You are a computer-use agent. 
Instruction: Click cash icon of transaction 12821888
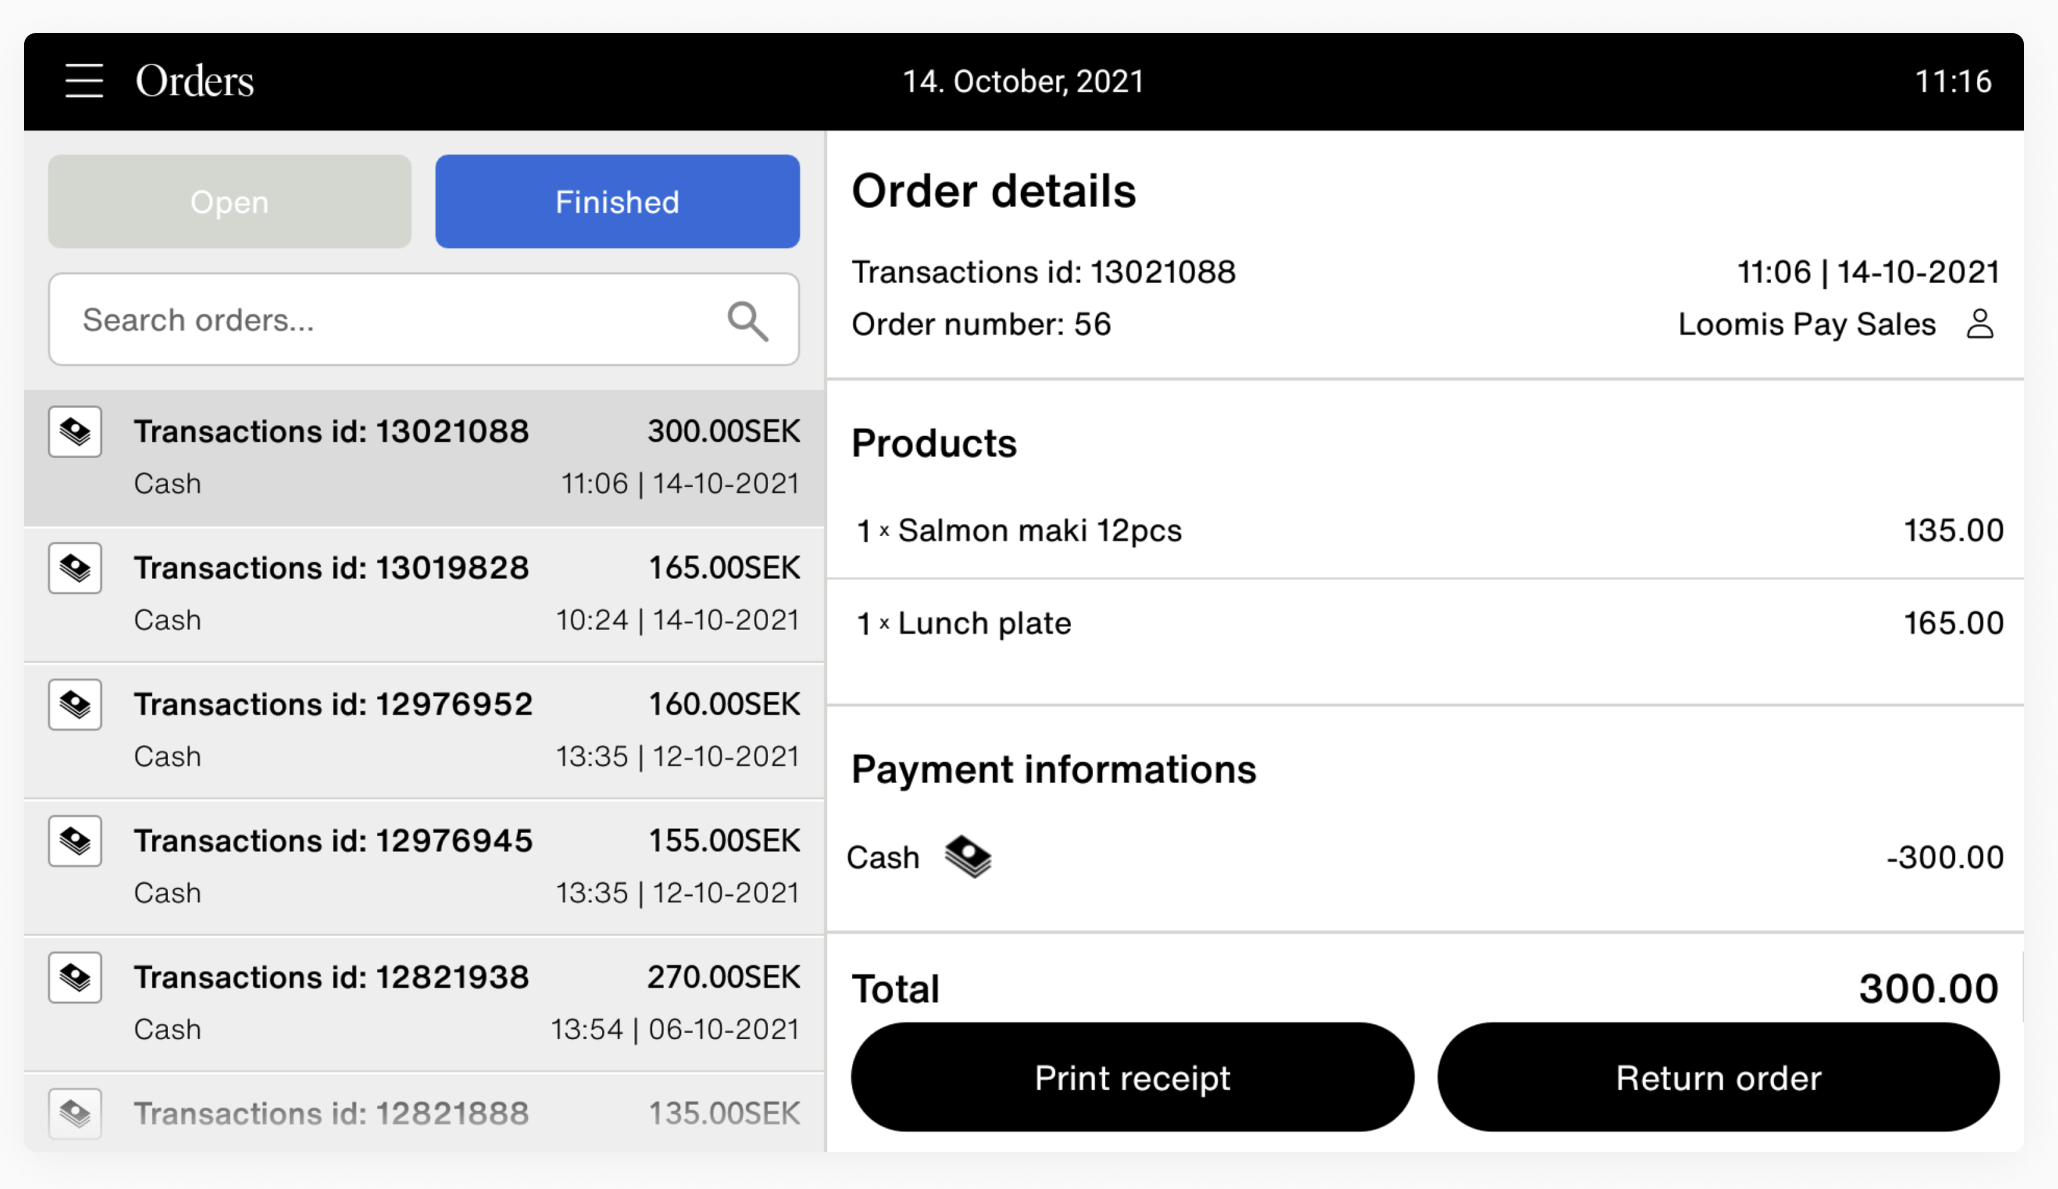[75, 1113]
